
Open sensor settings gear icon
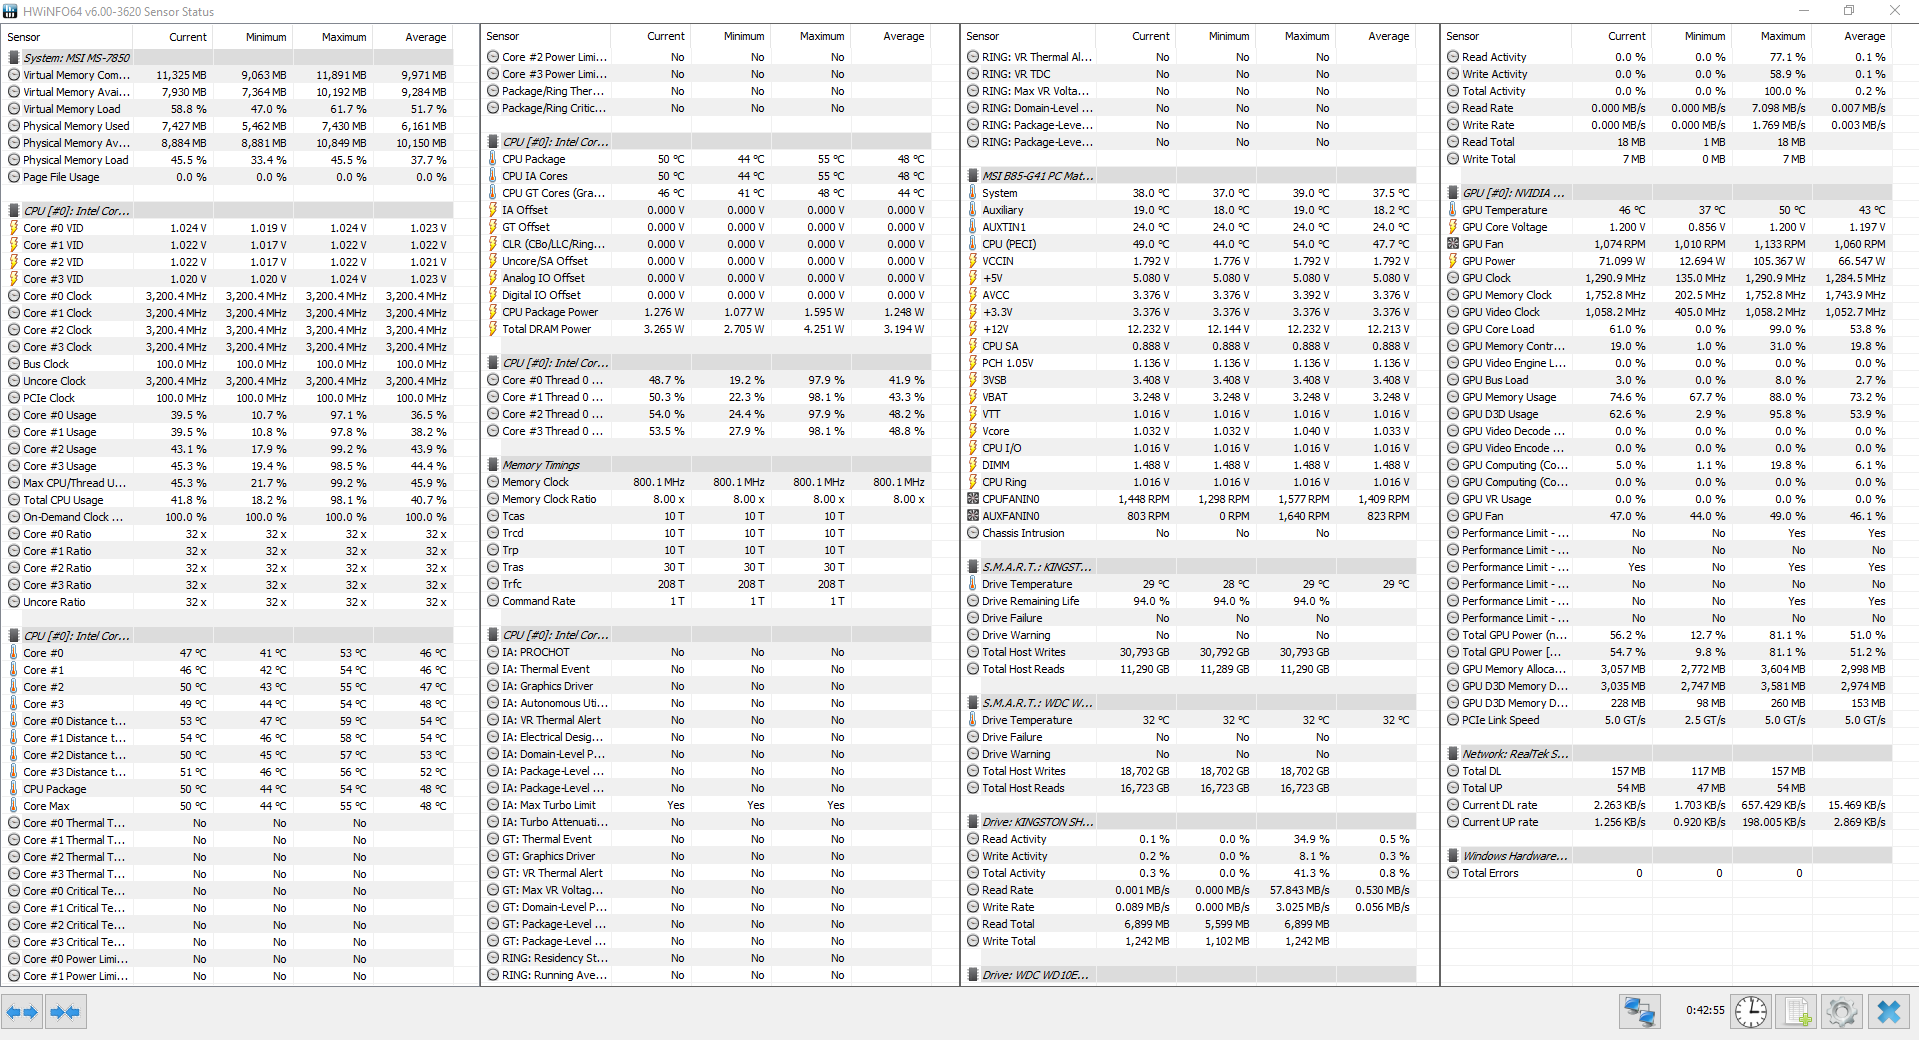coord(1841,1012)
